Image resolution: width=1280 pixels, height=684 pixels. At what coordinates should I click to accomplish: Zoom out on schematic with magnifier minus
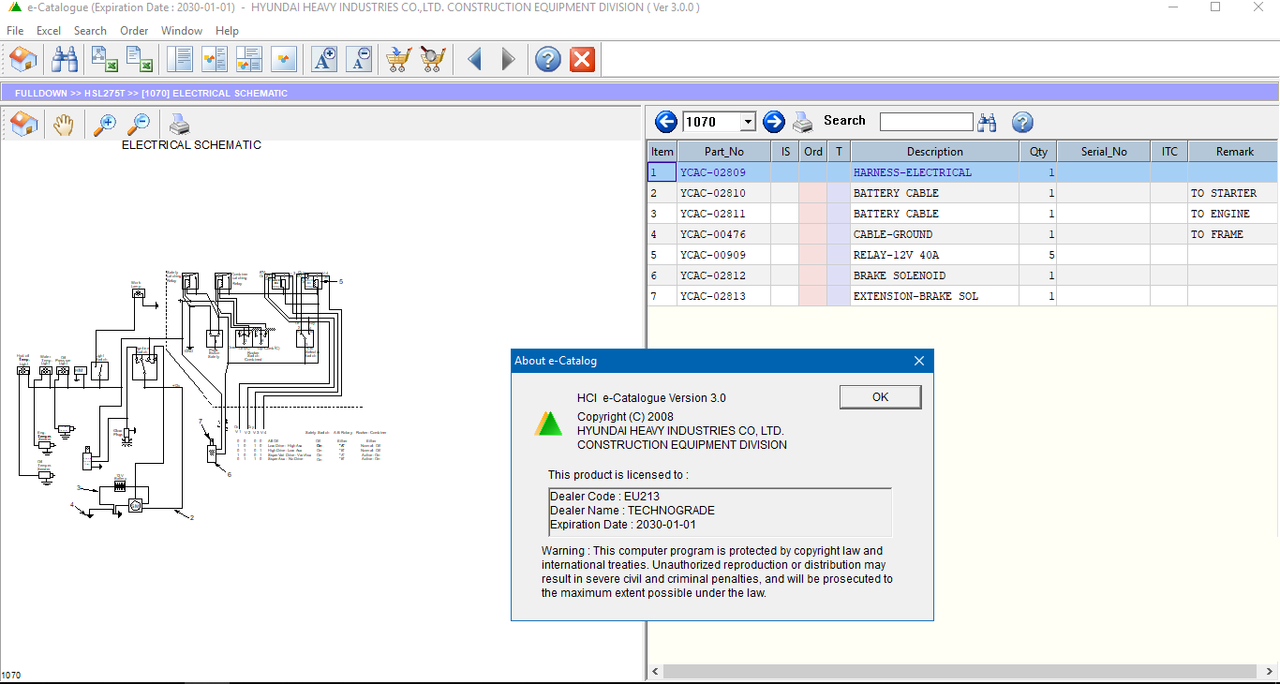[139, 125]
